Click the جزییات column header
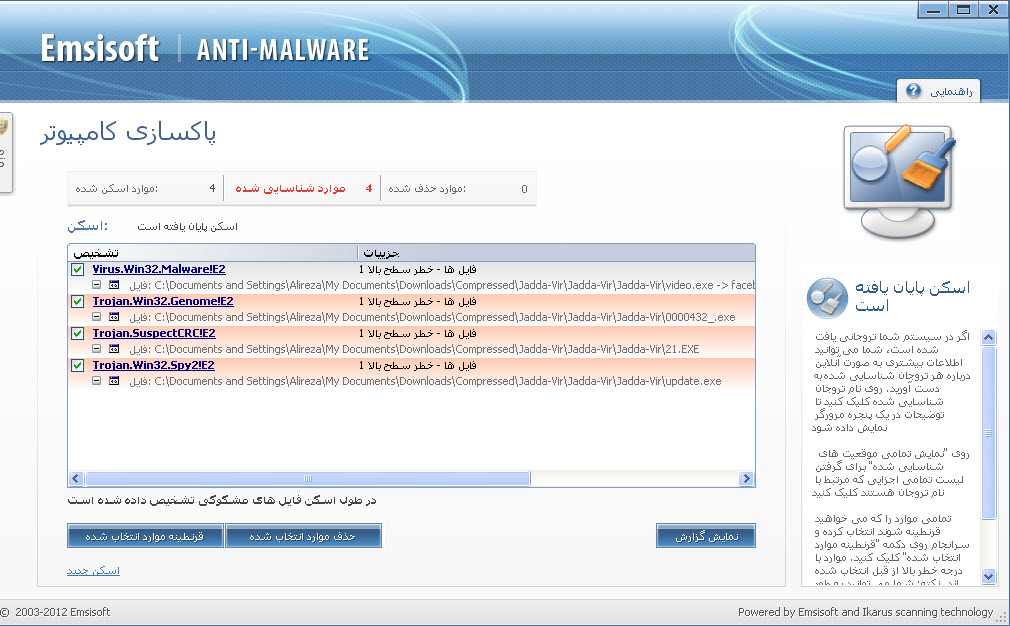This screenshot has width=1010, height=626. coord(557,252)
